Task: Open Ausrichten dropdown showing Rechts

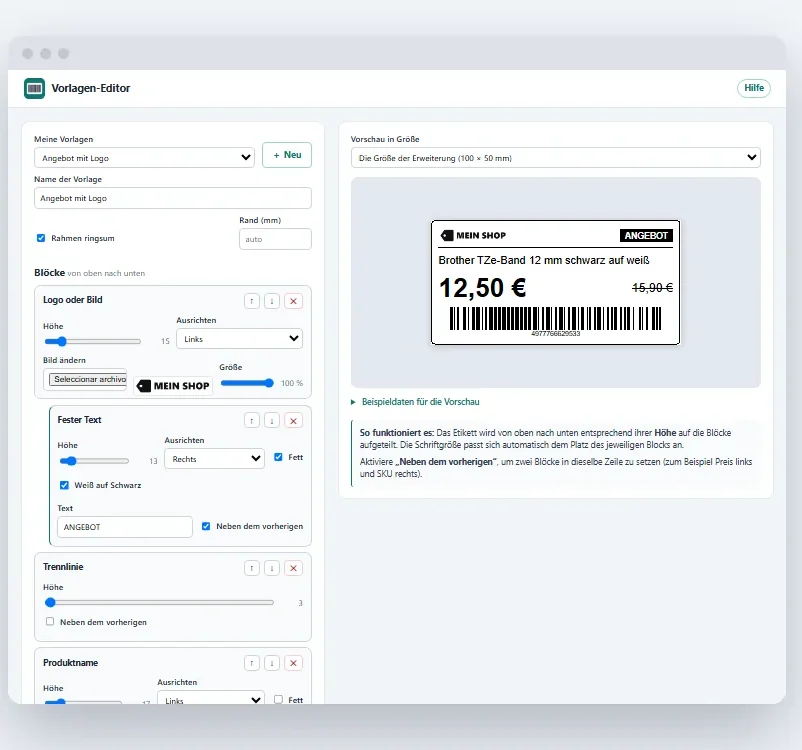Action: (x=214, y=458)
